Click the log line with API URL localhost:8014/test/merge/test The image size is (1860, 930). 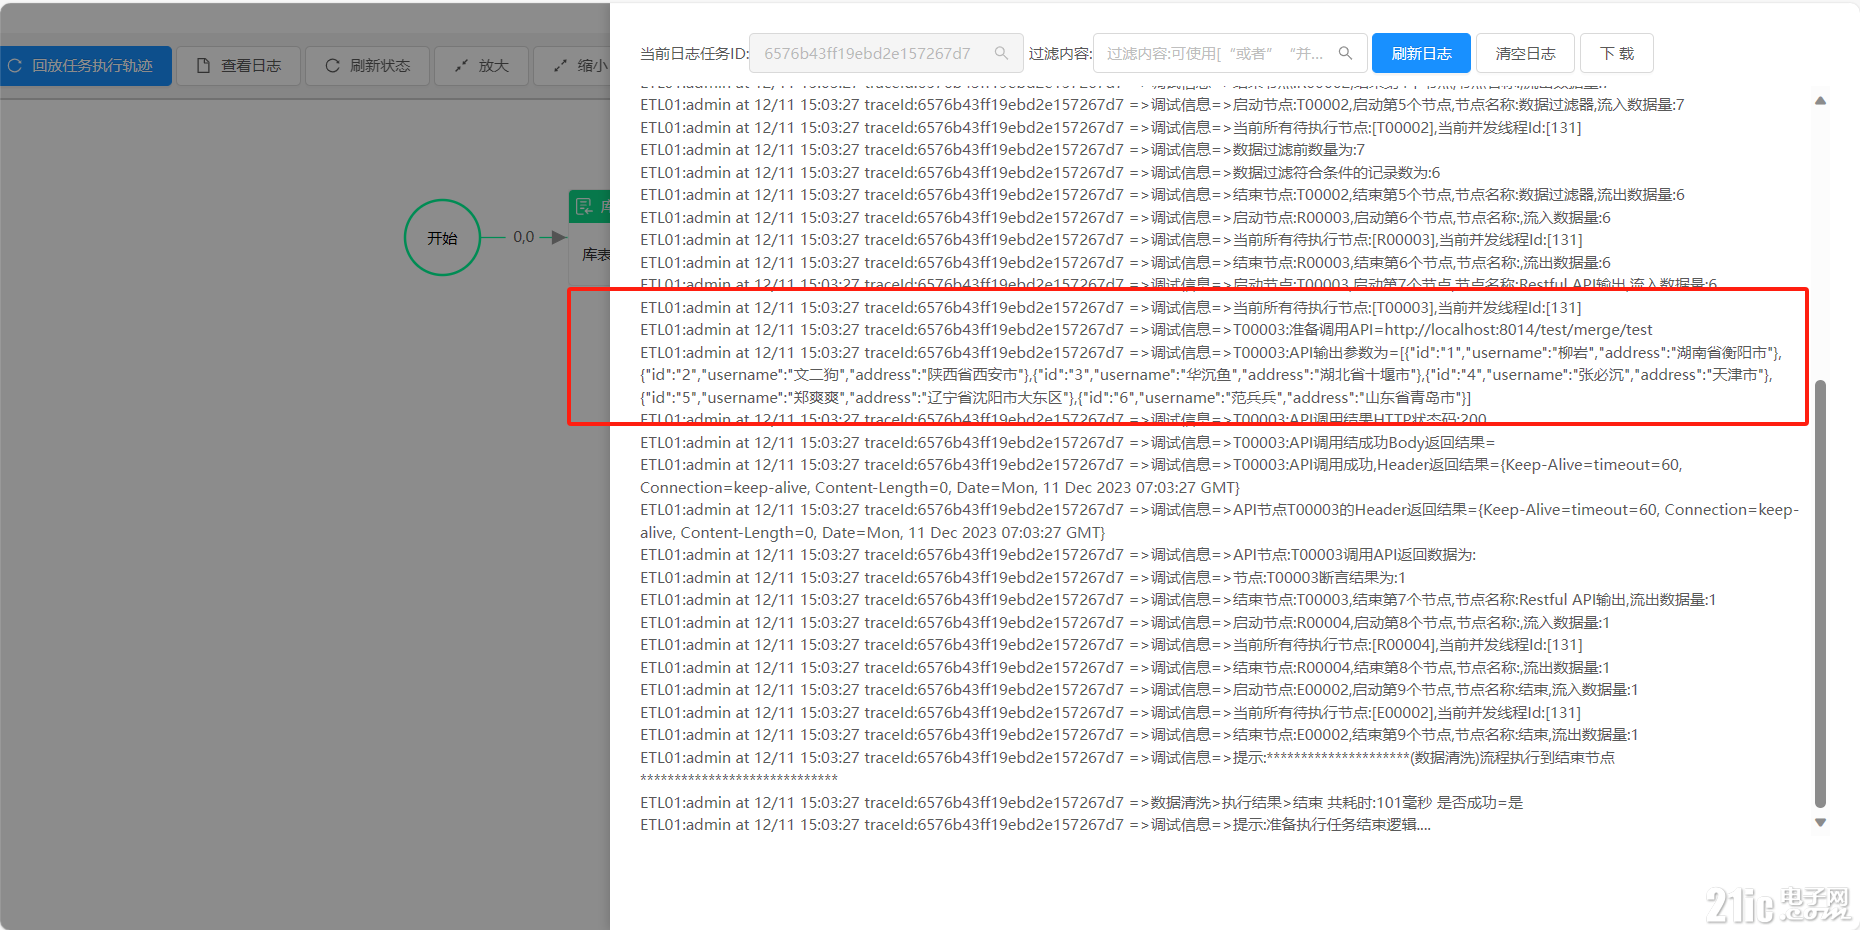coord(1146,330)
